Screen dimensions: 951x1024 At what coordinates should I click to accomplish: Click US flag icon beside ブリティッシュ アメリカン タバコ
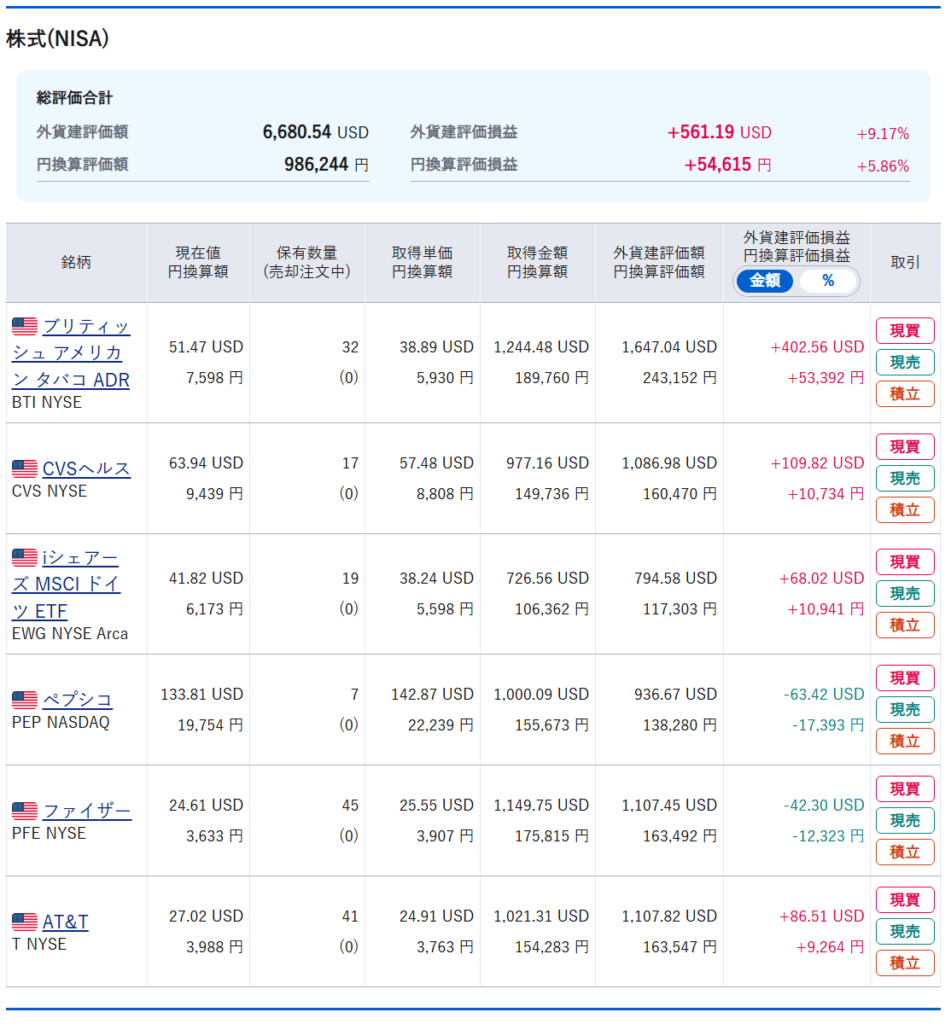[x=25, y=325]
